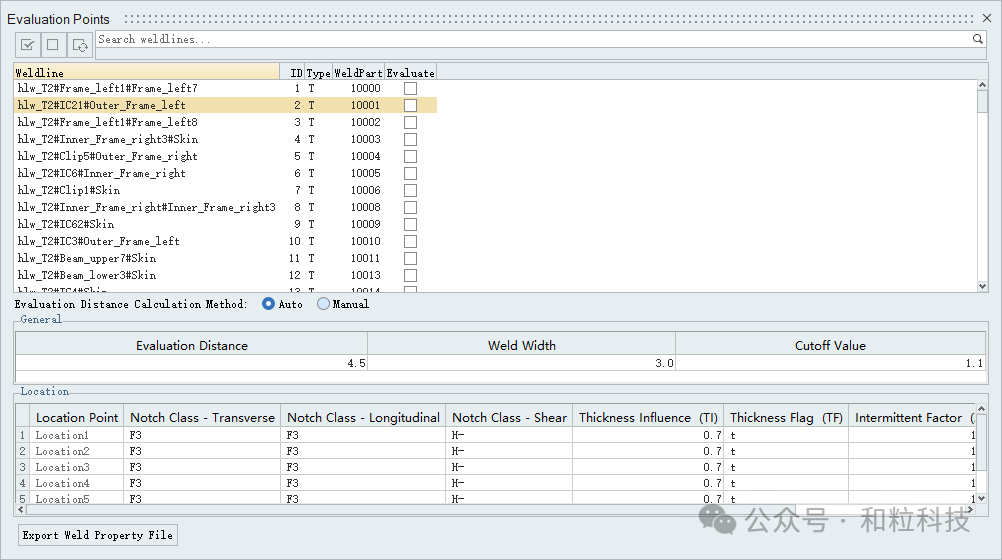The image size is (1002, 560).
Task: Click the weldline list scroll-down arrow
Action: [981, 285]
